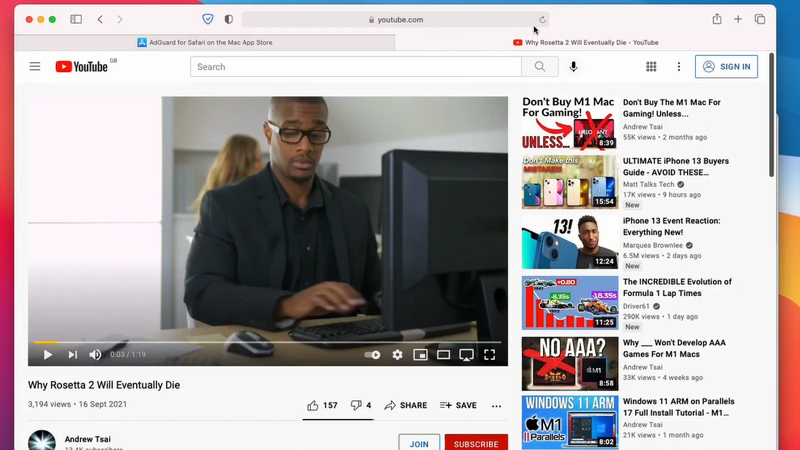Image resolution: width=800 pixels, height=450 pixels.
Task: Go forward with Safari forward arrow
Action: pyautogui.click(x=120, y=19)
